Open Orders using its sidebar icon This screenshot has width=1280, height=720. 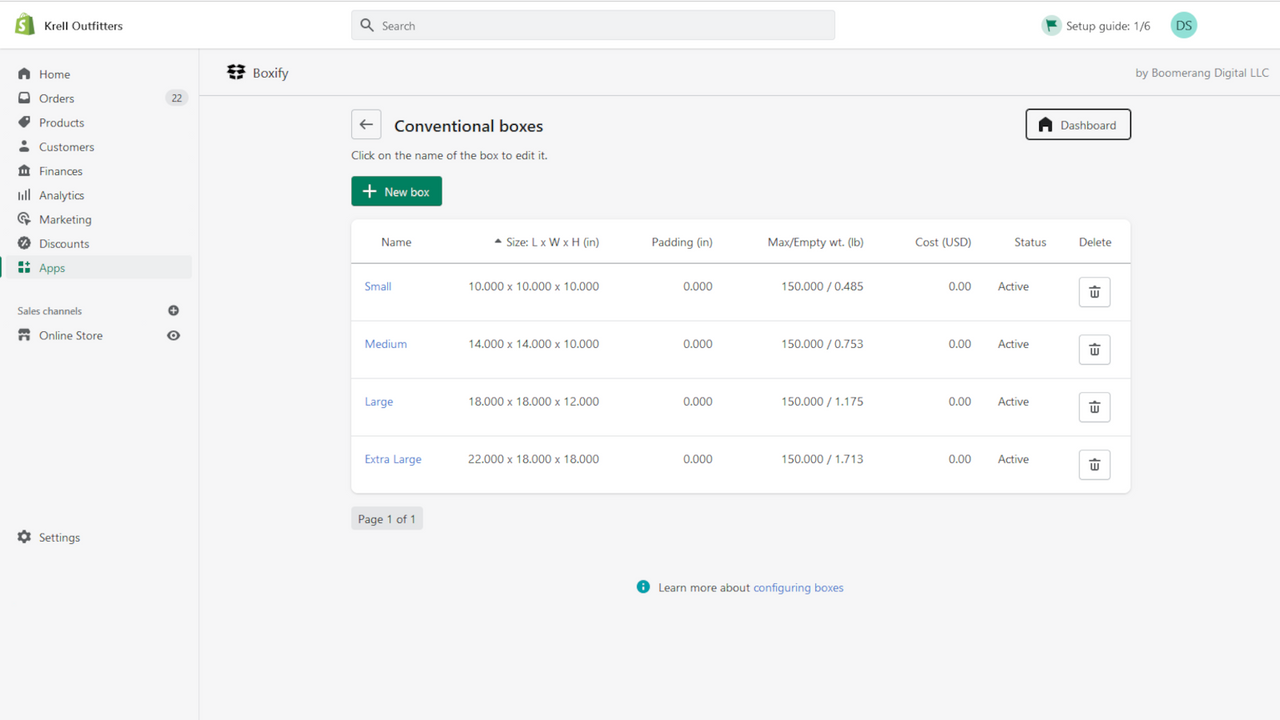(23, 98)
